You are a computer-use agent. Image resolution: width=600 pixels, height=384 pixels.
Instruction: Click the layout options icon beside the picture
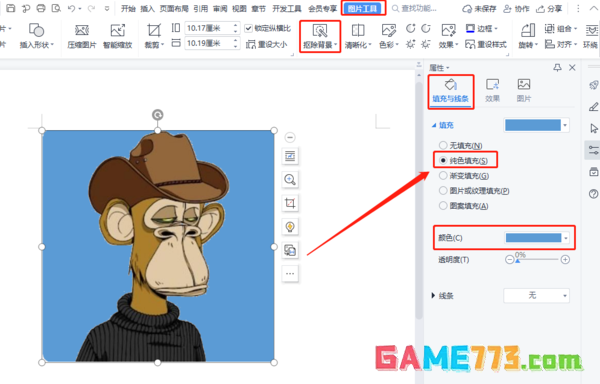point(290,156)
